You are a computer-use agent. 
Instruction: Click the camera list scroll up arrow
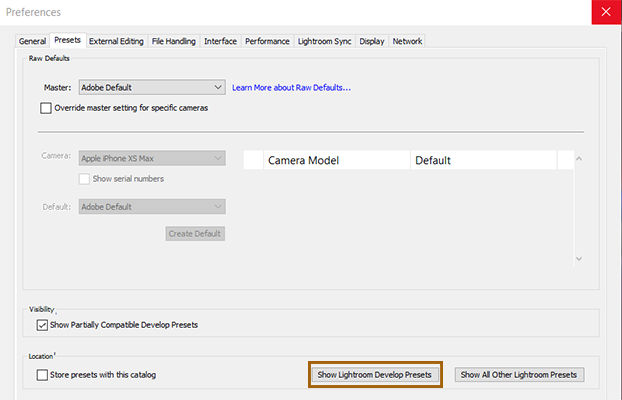(579, 158)
